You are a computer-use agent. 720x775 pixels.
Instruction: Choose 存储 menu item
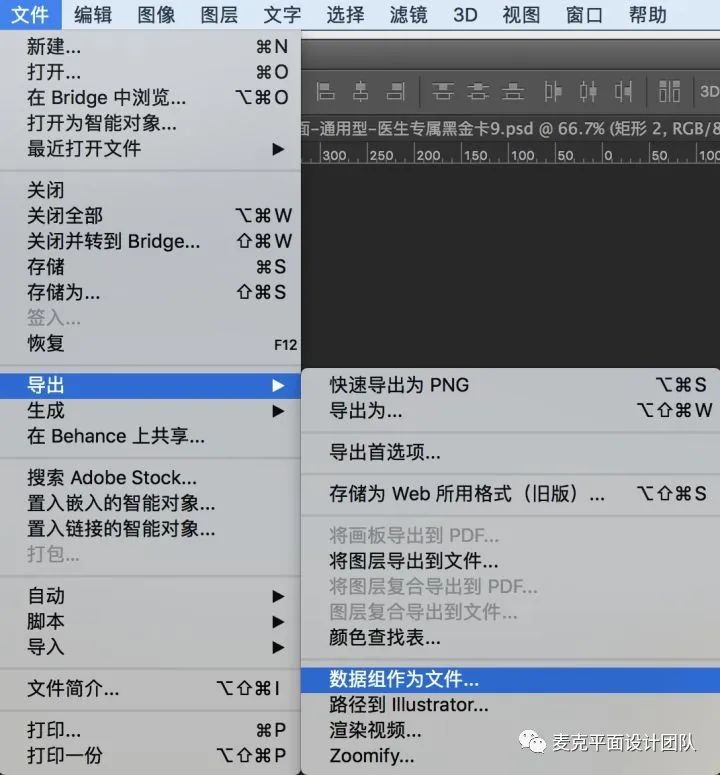click(x=150, y=267)
